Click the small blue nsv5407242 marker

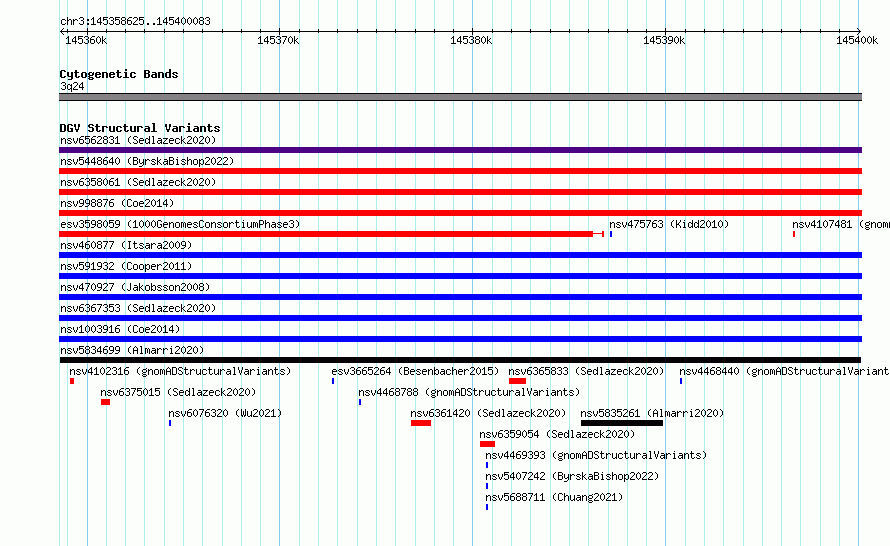(x=487, y=486)
